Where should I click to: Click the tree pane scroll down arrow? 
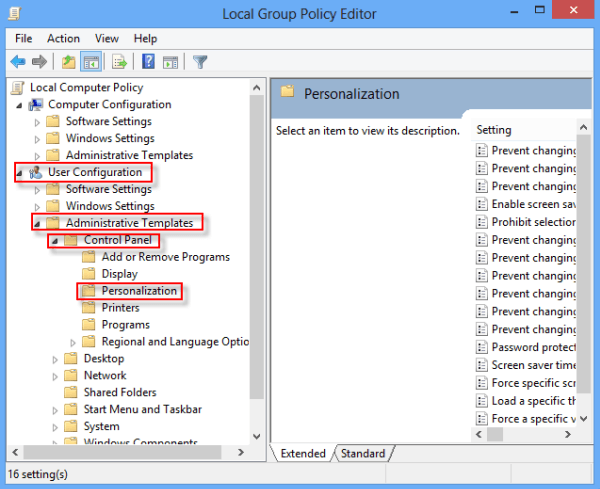pos(256,436)
